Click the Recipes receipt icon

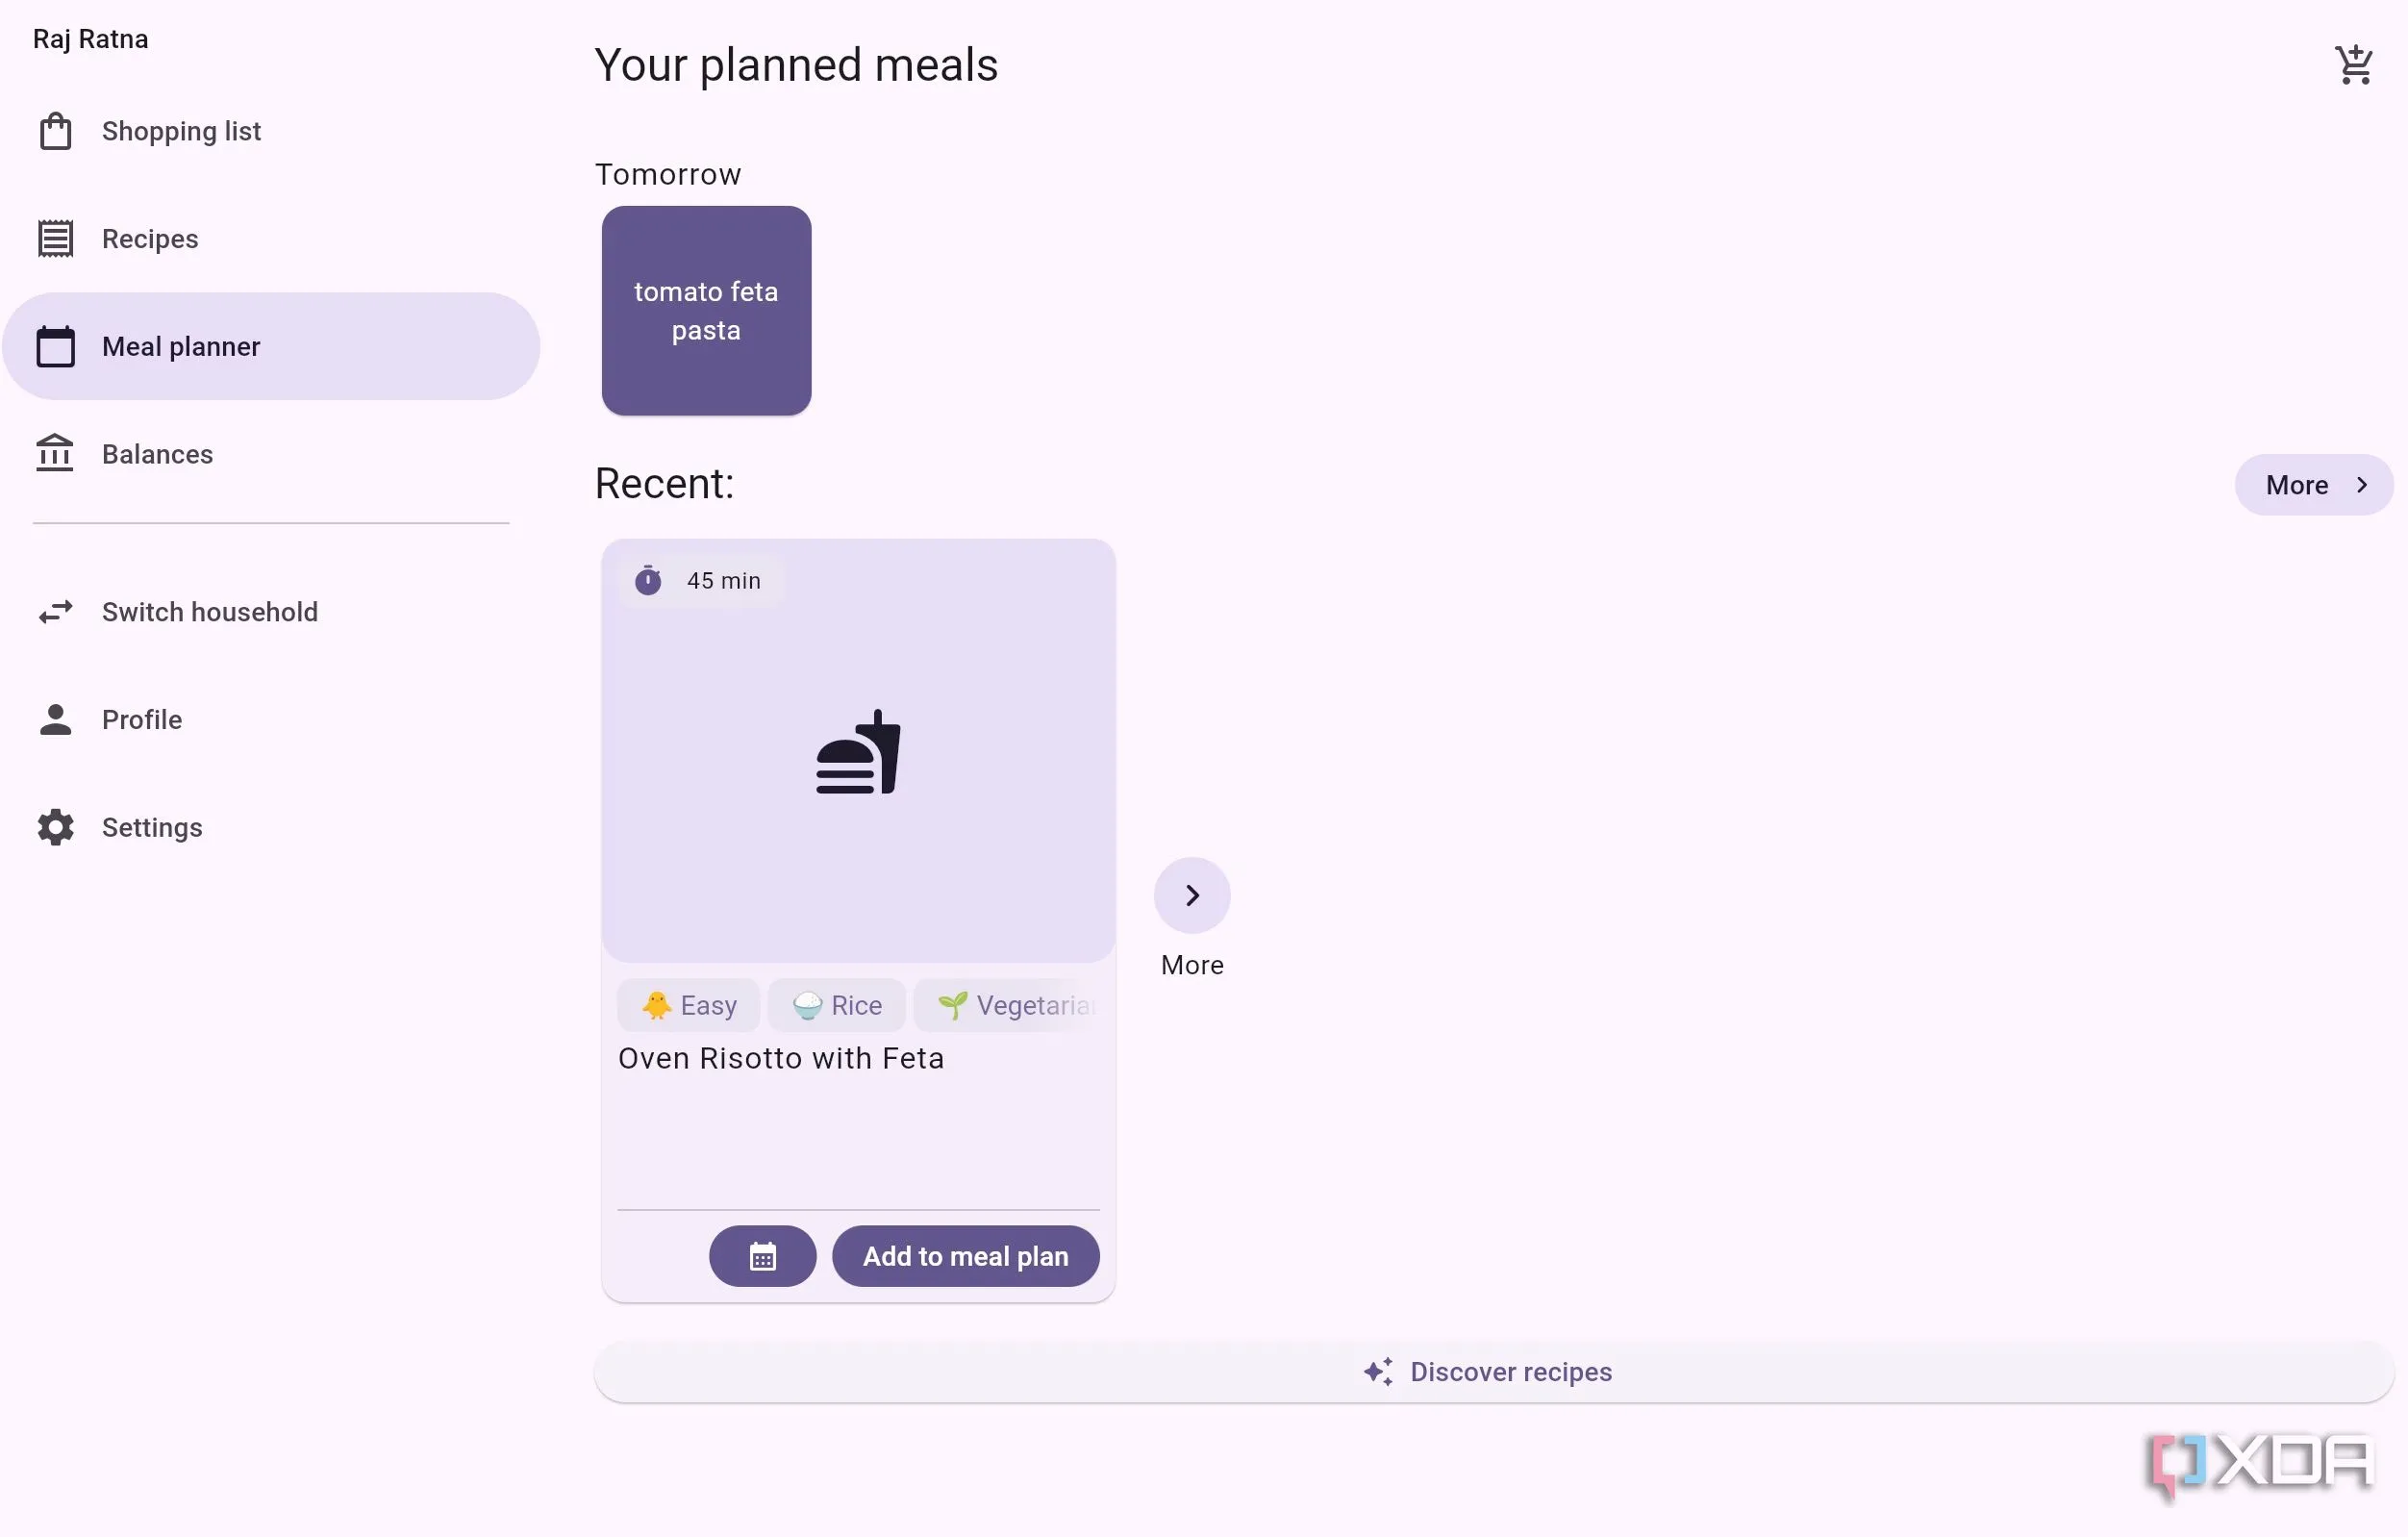[x=56, y=239]
